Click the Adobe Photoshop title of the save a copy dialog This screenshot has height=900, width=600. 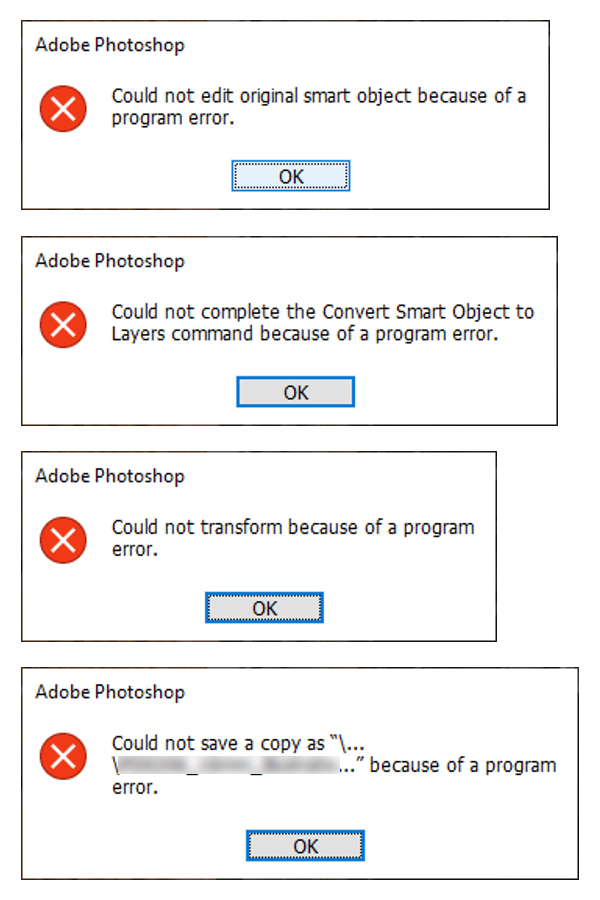[110, 691]
